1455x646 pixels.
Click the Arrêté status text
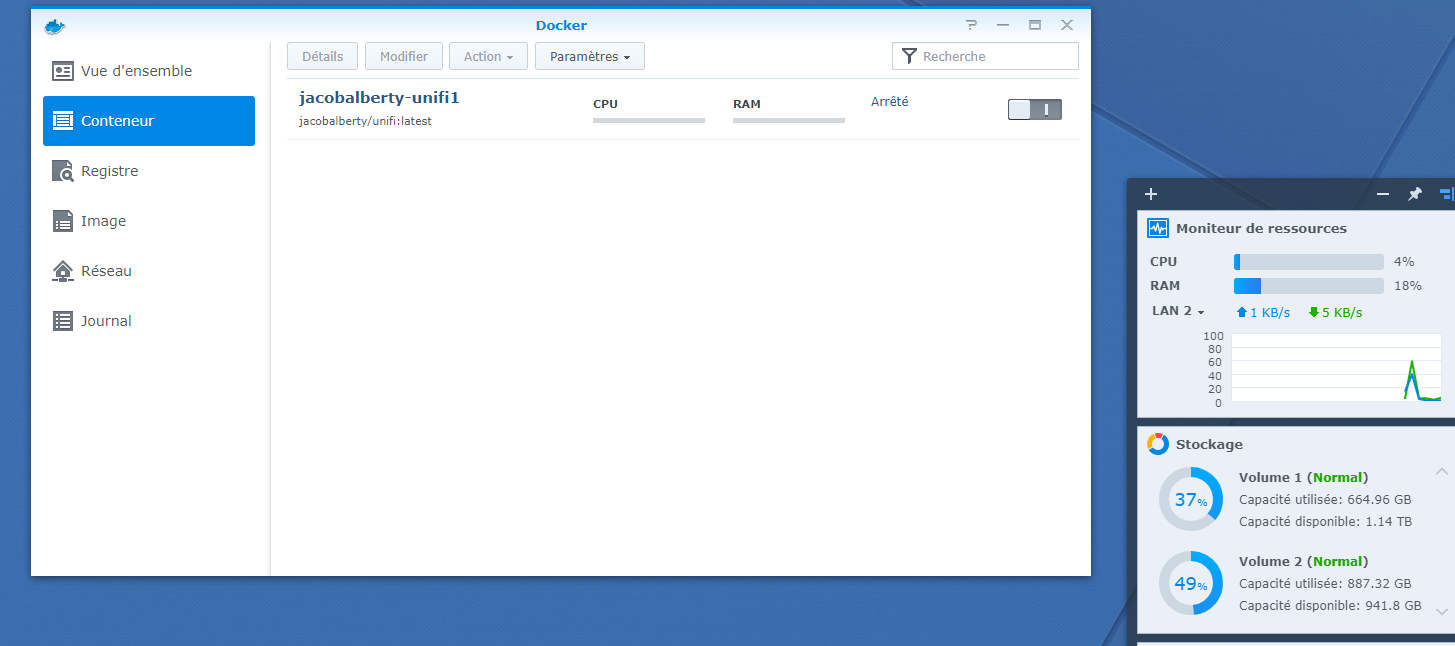tap(890, 102)
